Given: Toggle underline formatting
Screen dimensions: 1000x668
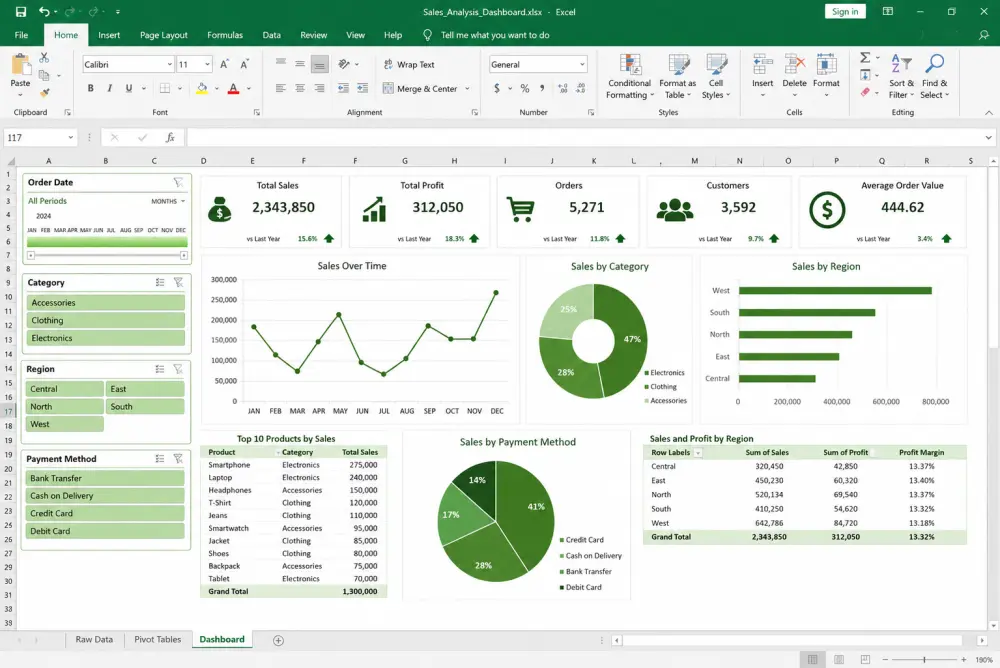Looking at the screenshot, I should click(129, 88).
